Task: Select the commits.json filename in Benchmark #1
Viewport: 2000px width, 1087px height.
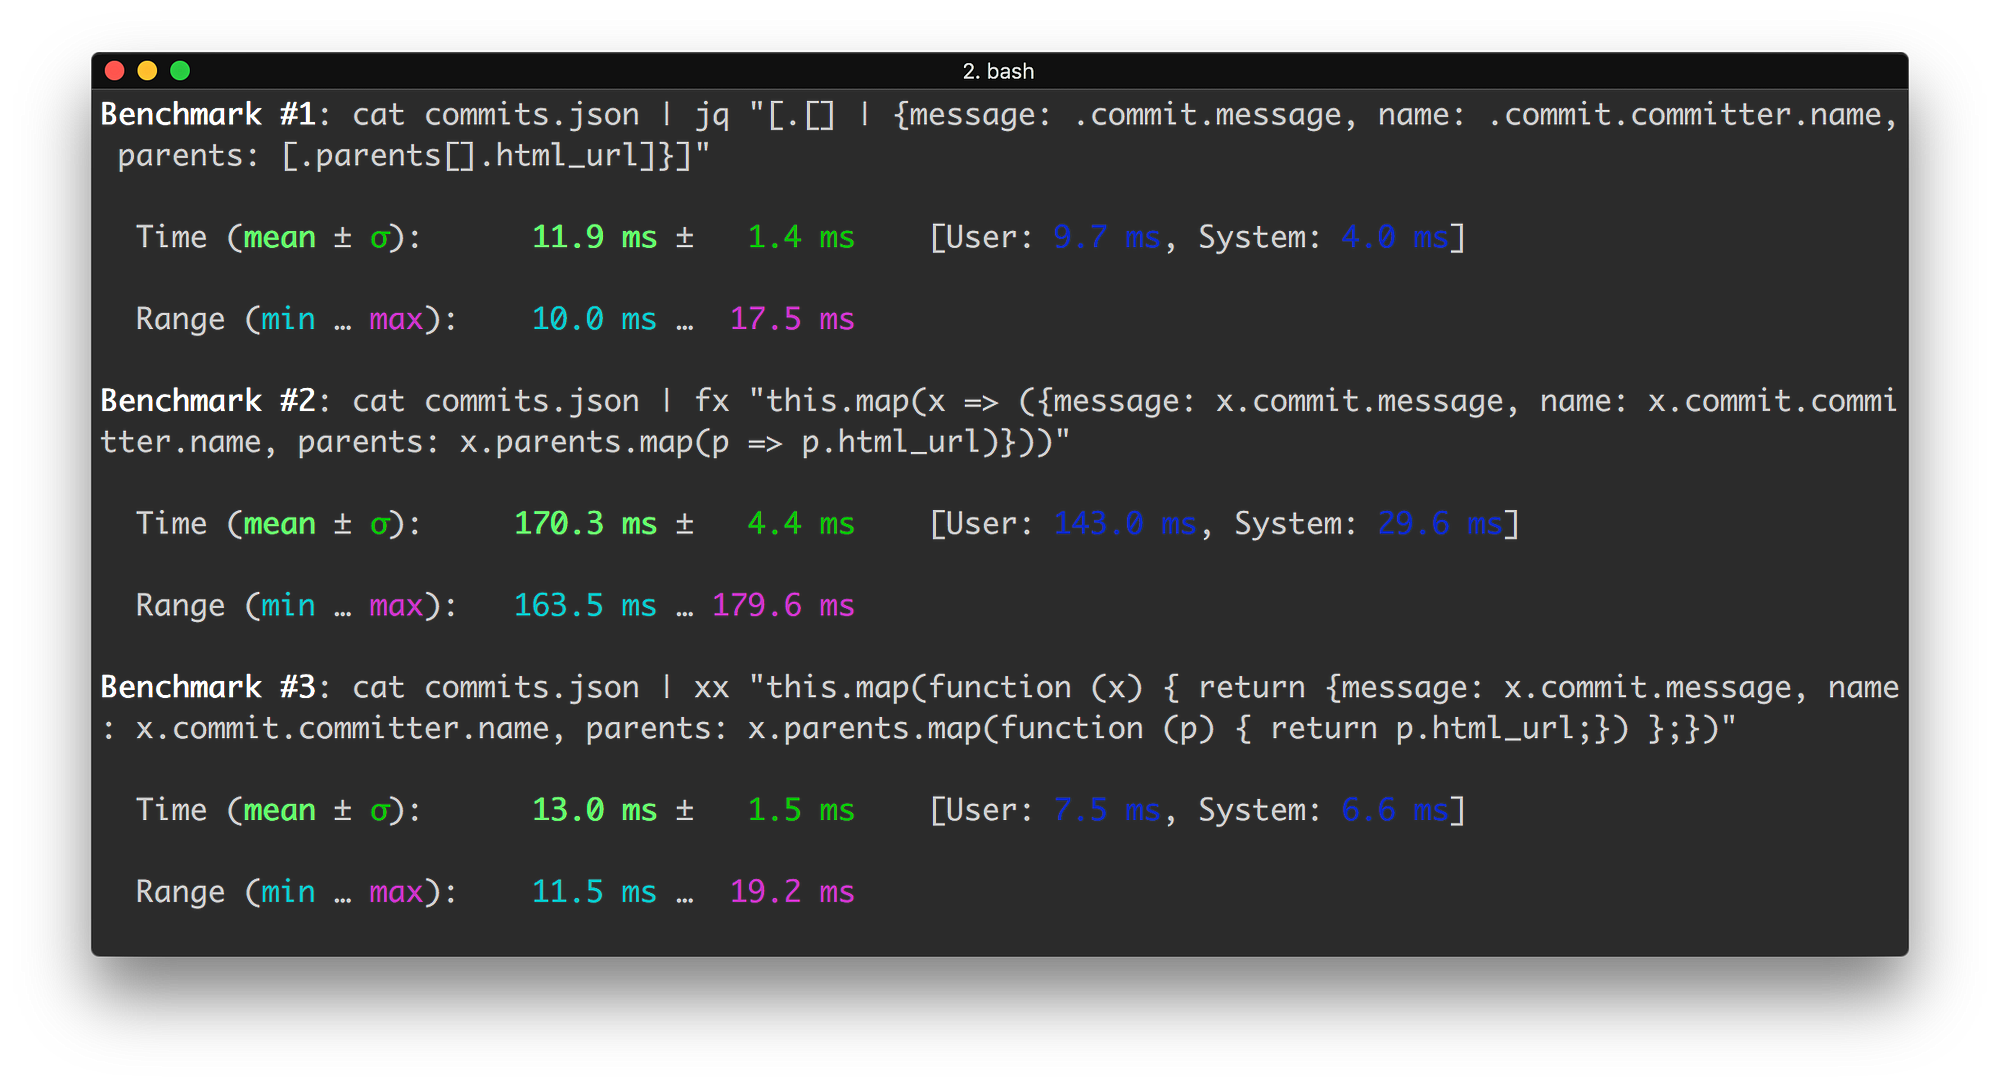Action: [530, 114]
